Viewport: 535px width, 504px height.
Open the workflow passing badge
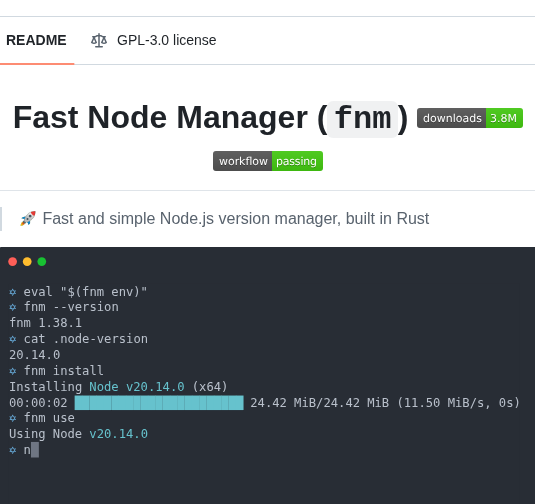[268, 161]
